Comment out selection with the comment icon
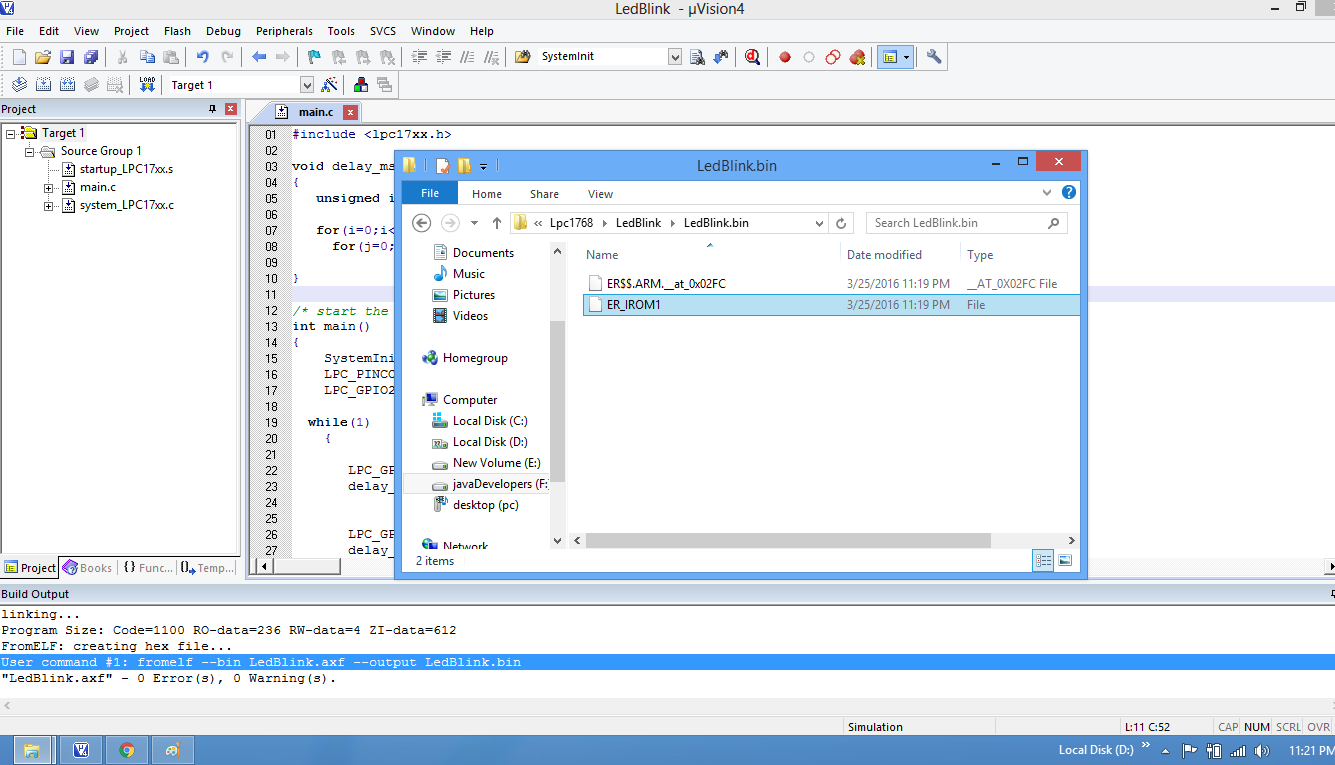Screen dimensions: 1335x765 tap(468, 57)
